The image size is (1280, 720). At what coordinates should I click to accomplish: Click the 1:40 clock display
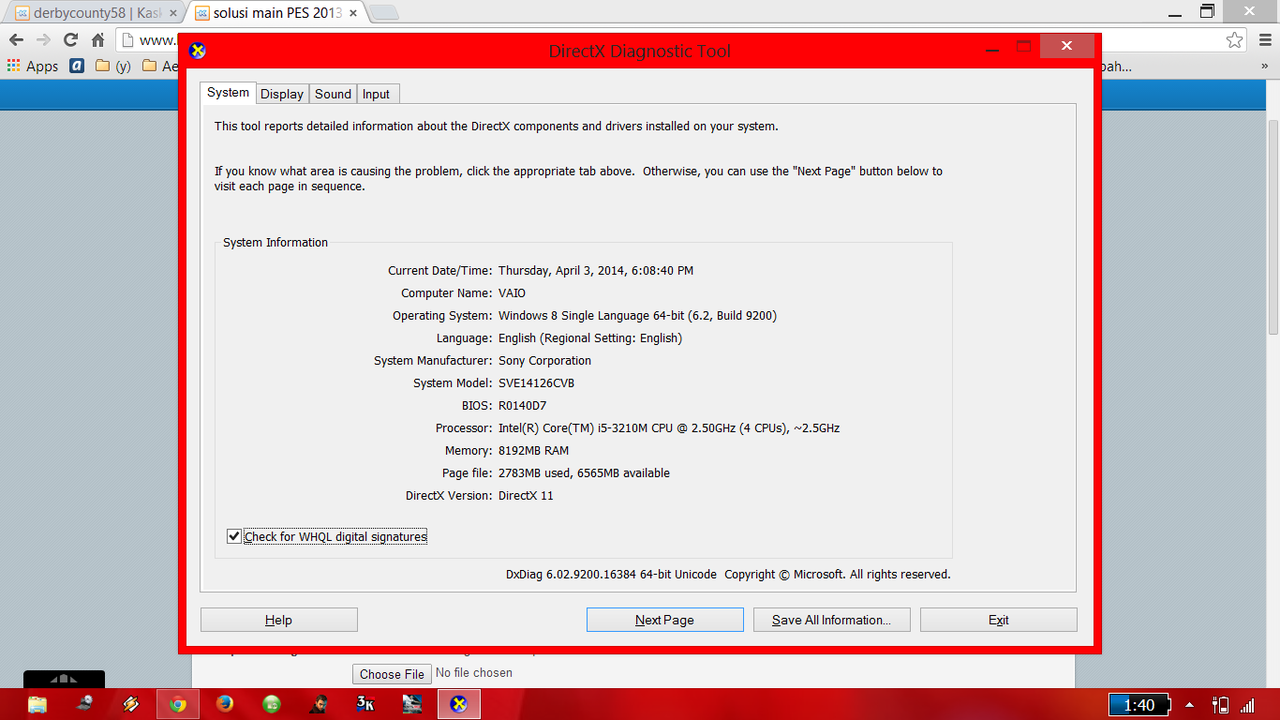point(1139,705)
